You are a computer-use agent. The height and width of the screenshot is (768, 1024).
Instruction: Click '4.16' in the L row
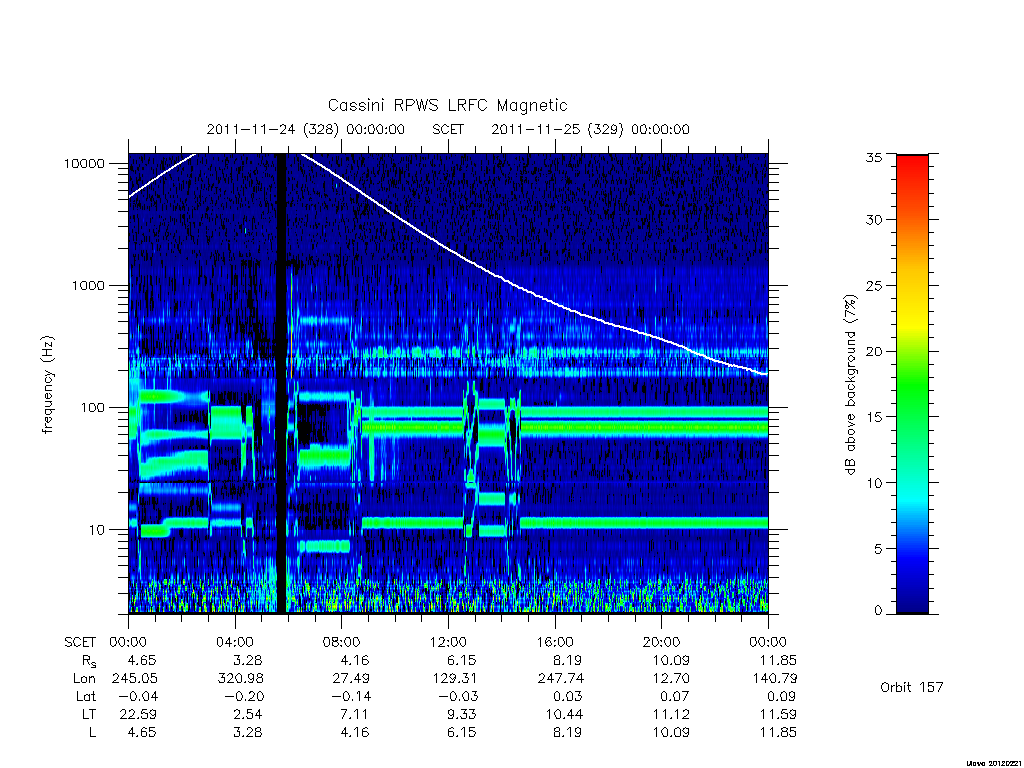355,733
